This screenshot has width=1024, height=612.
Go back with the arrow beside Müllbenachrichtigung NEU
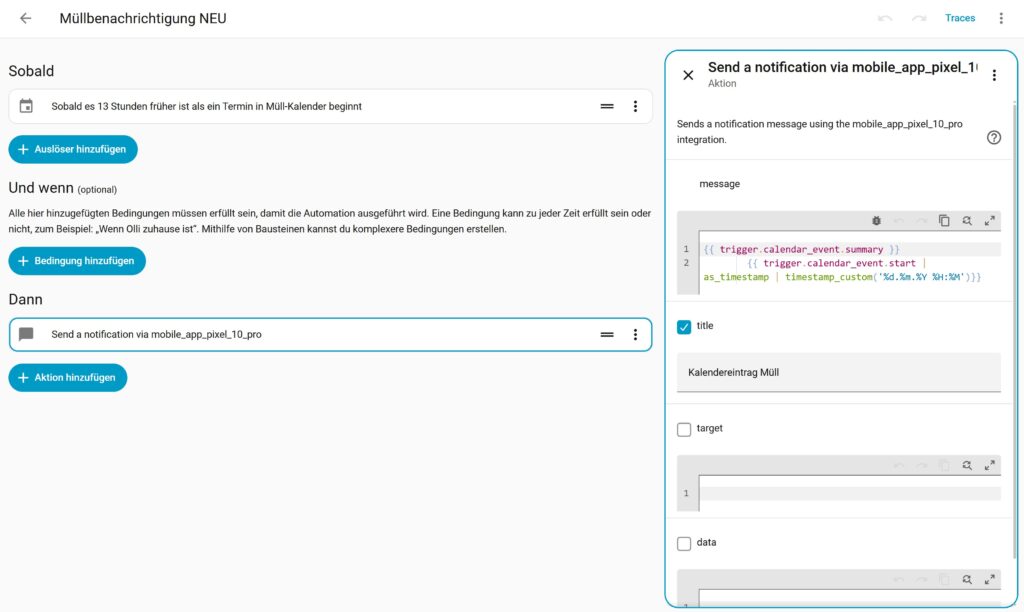pyautogui.click(x=25, y=18)
